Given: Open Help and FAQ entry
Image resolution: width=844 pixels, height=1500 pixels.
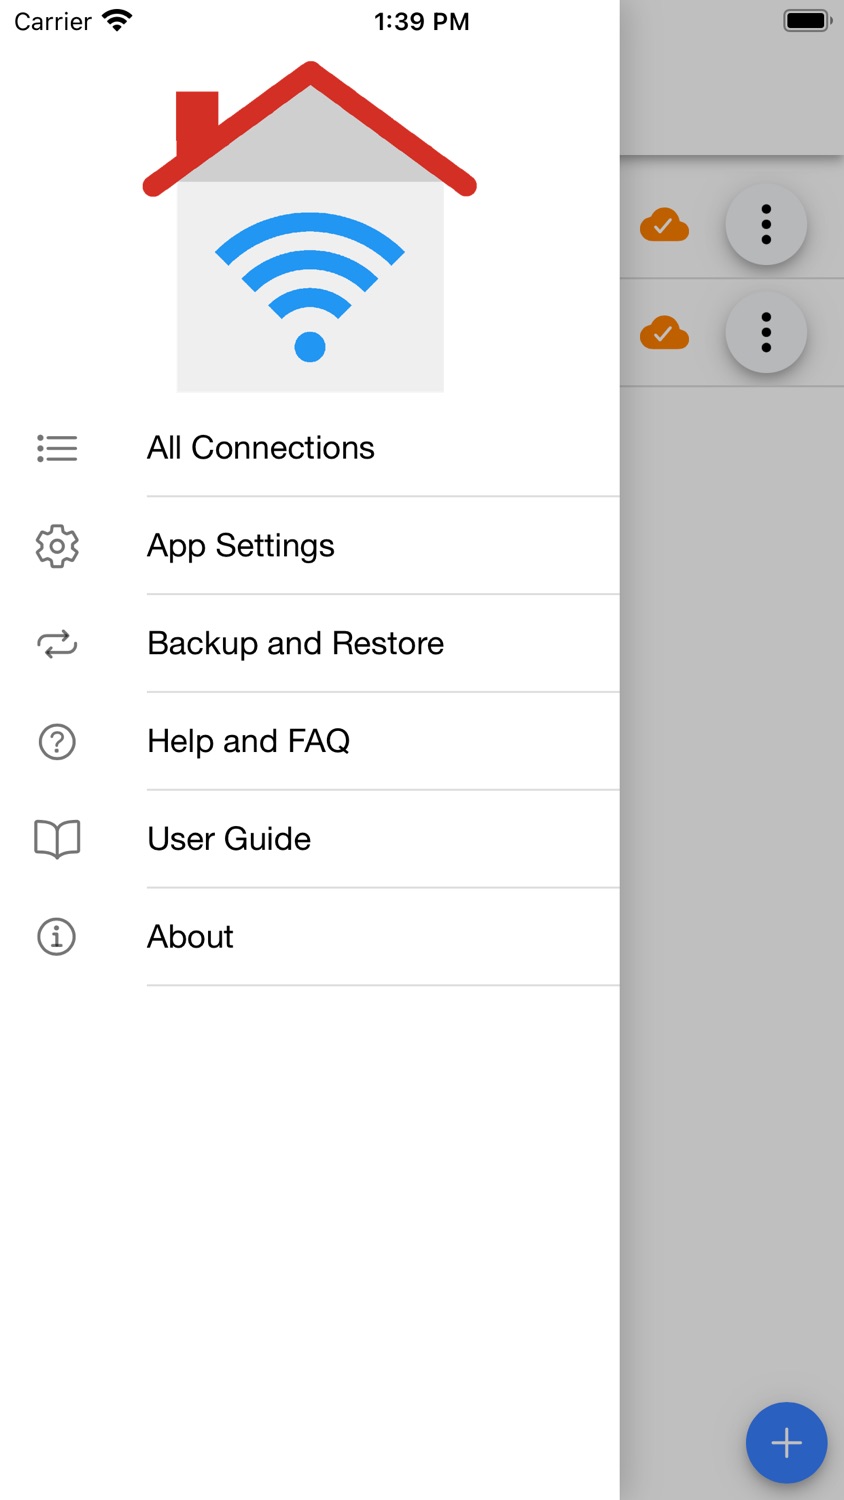Looking at the screenshot, I should [310, 741].
